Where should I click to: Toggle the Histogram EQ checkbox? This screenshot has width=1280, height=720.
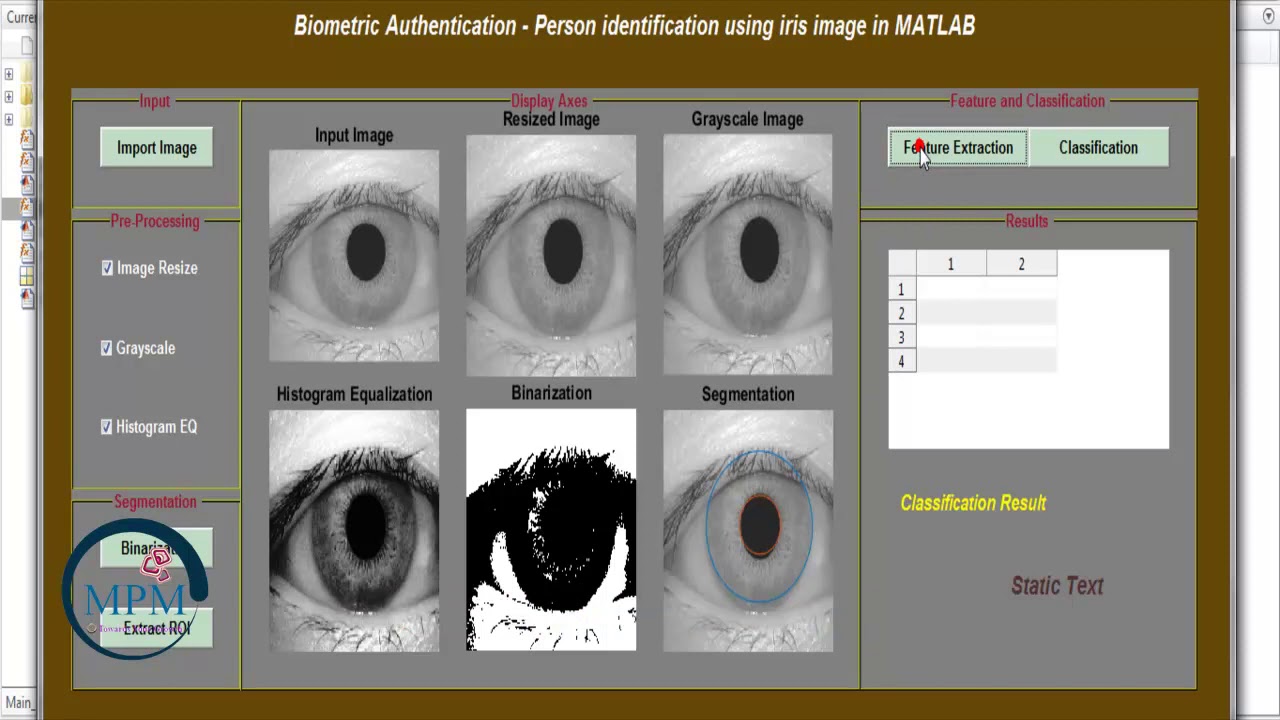107,427
